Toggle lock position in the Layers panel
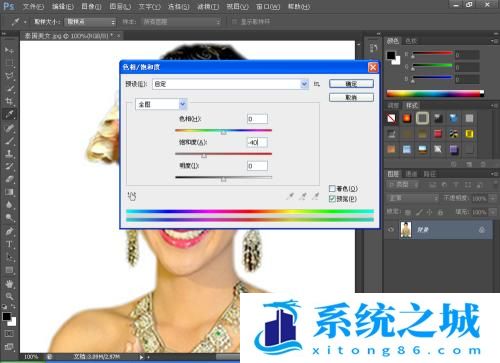Screen dimensions: 500x363 pyautogui.click(x=430, y=212)
